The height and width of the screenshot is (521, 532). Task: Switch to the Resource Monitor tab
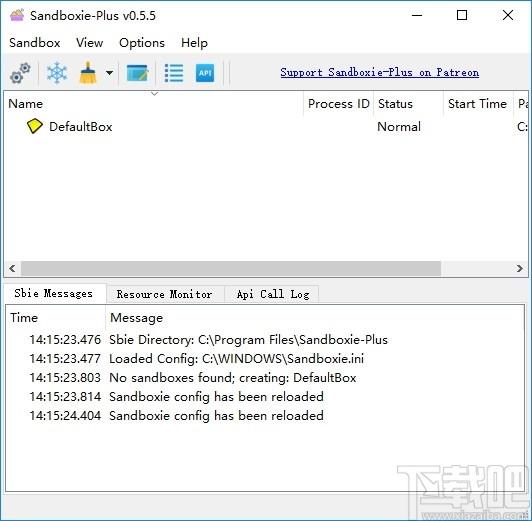165,294
